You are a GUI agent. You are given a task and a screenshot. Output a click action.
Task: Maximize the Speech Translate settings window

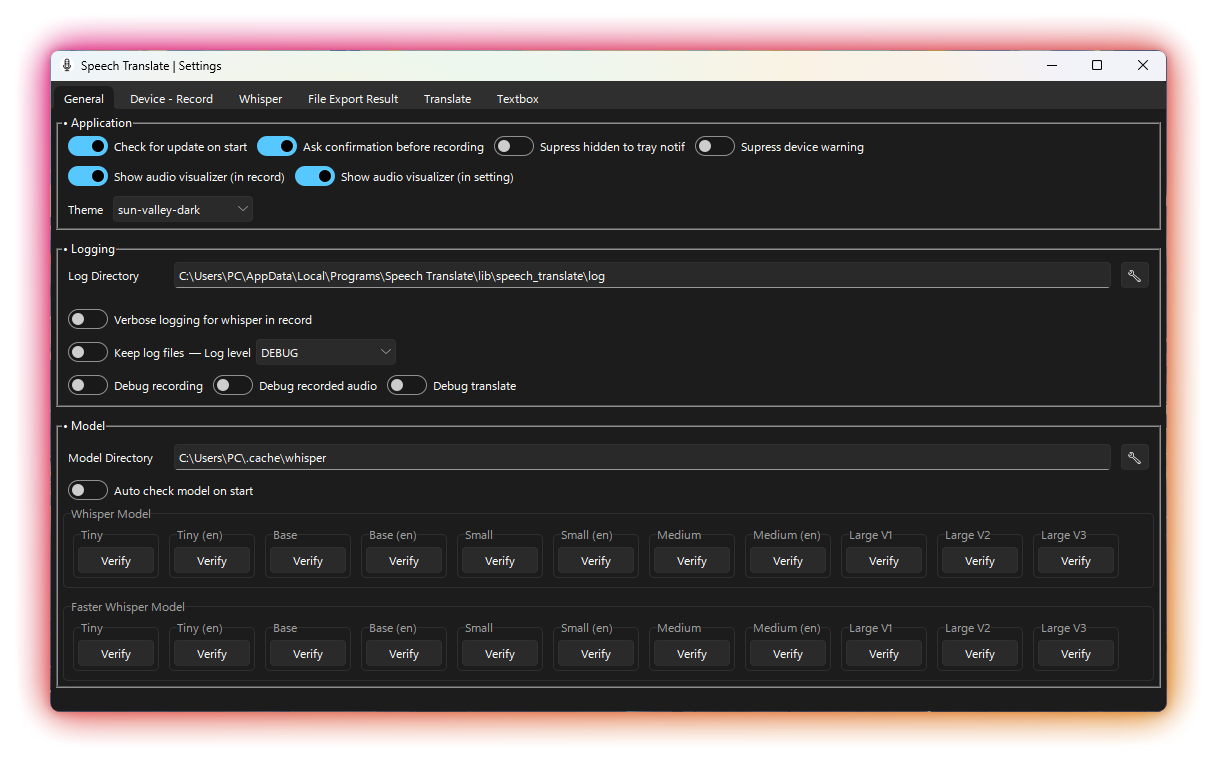pyautogui.click(x=1097, y=65)
